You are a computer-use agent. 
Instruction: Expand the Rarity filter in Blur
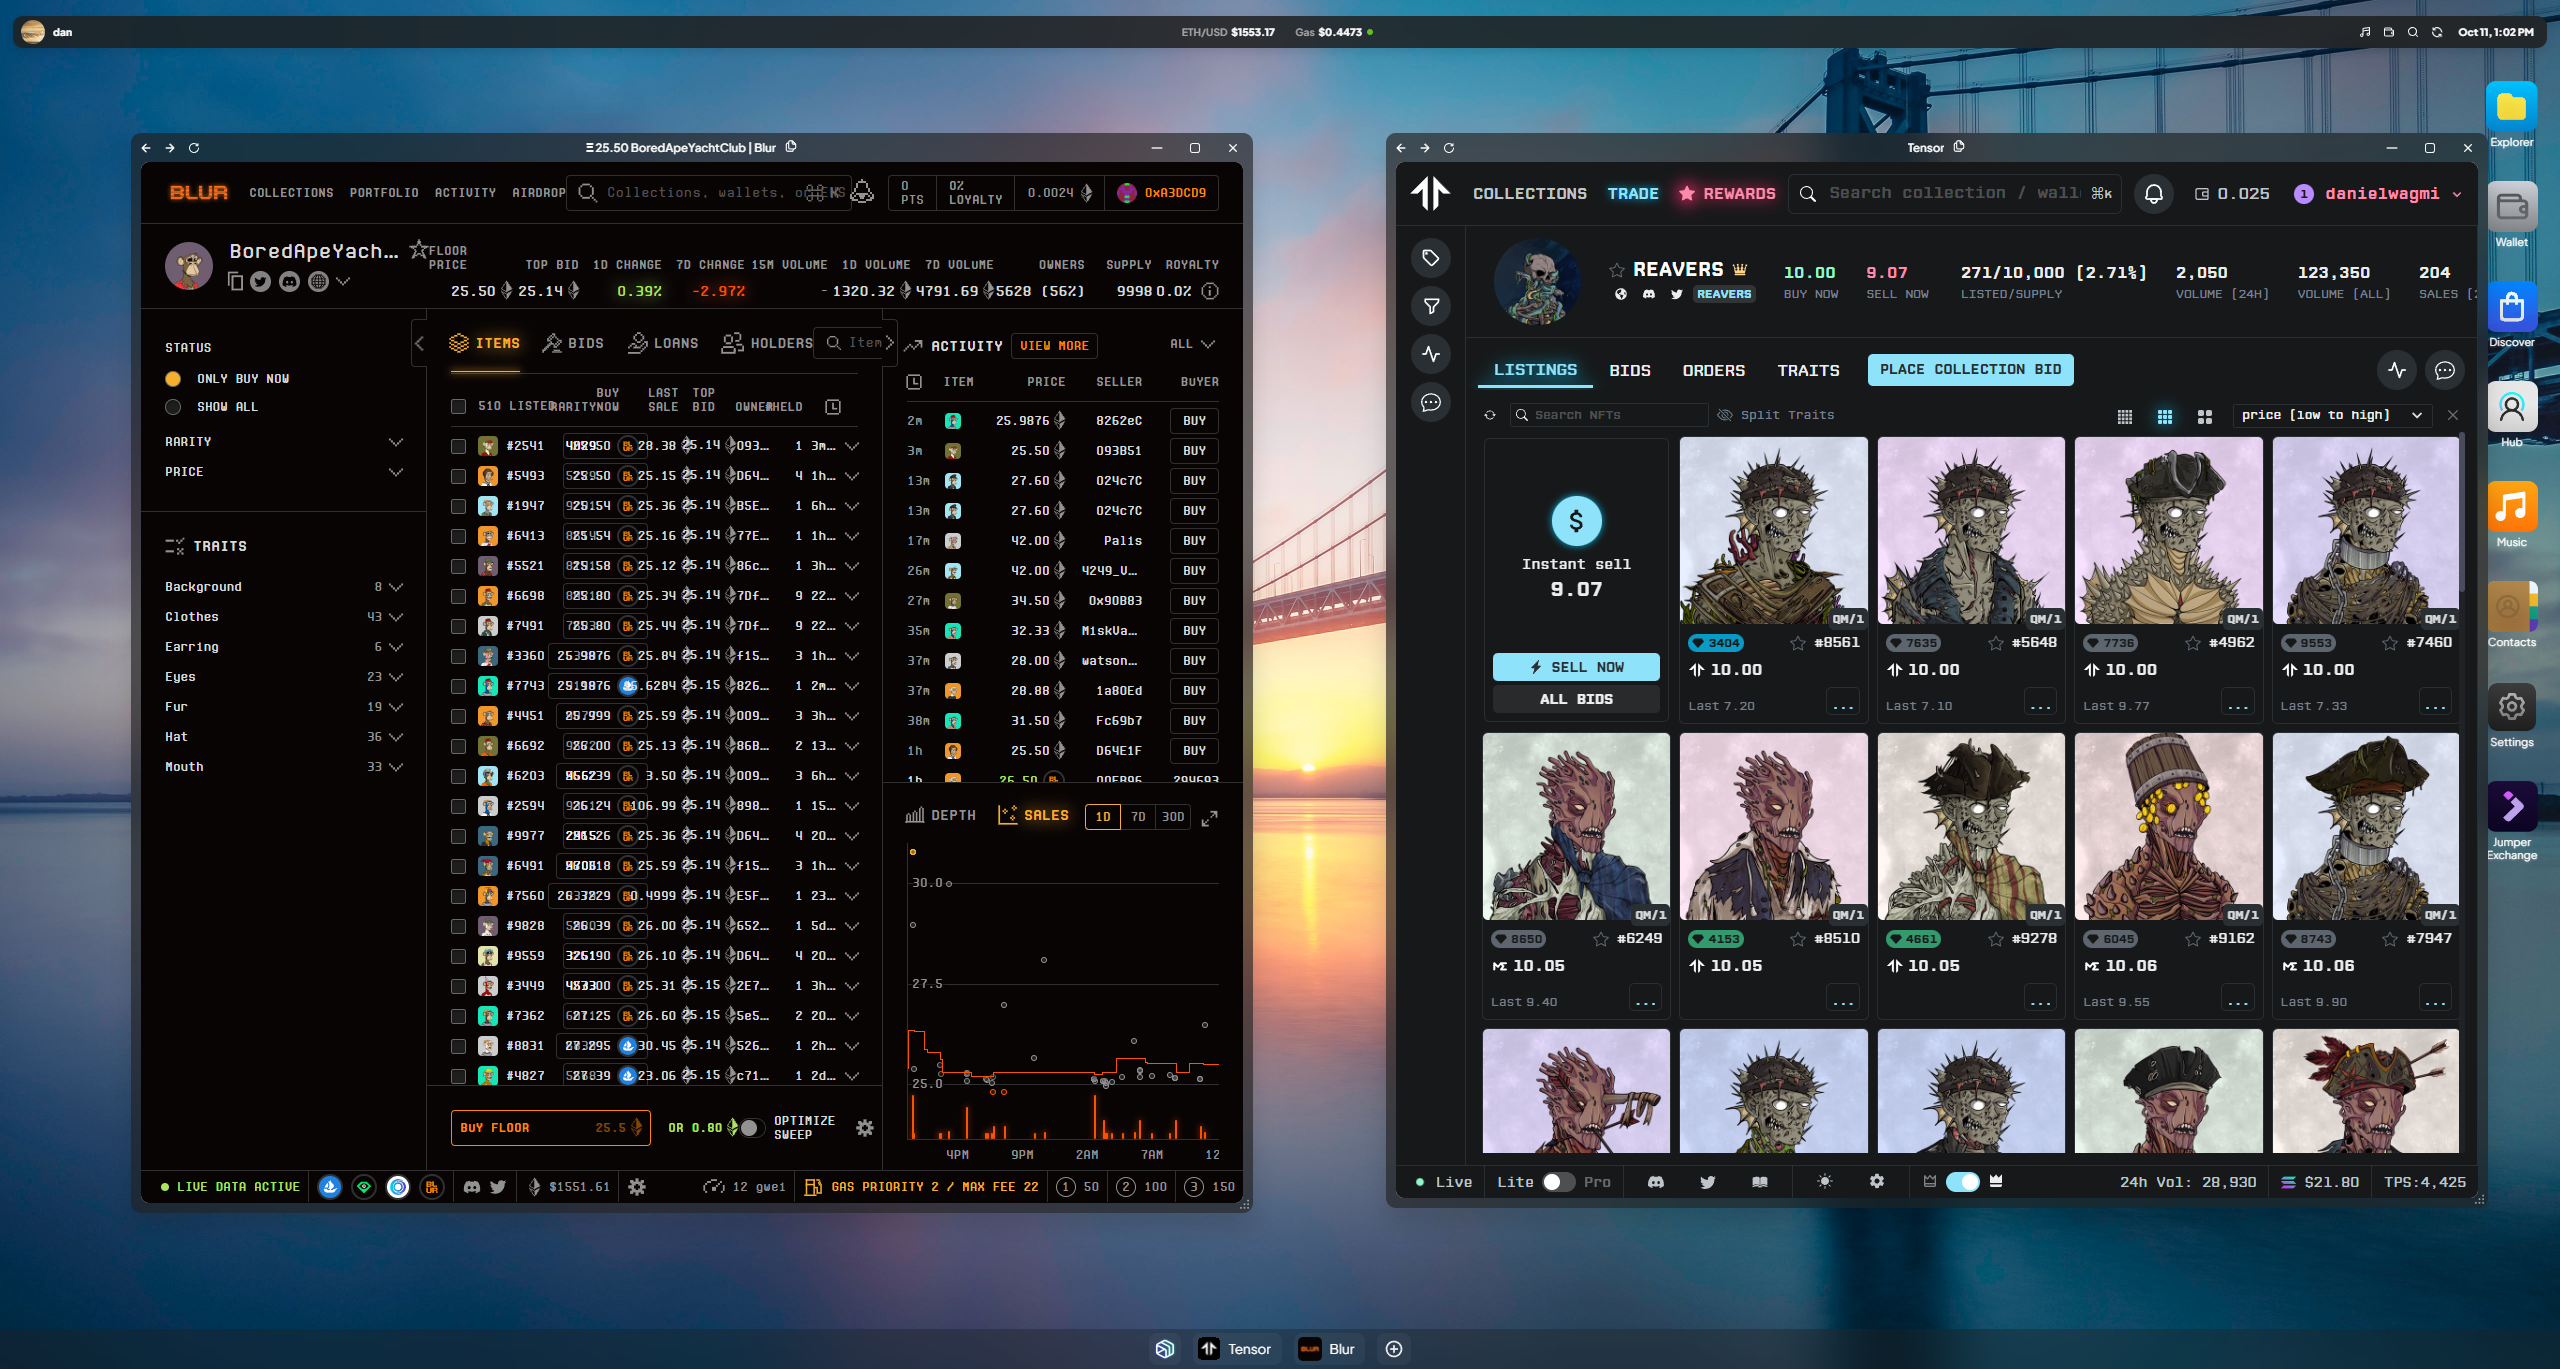tap(396, 442)
